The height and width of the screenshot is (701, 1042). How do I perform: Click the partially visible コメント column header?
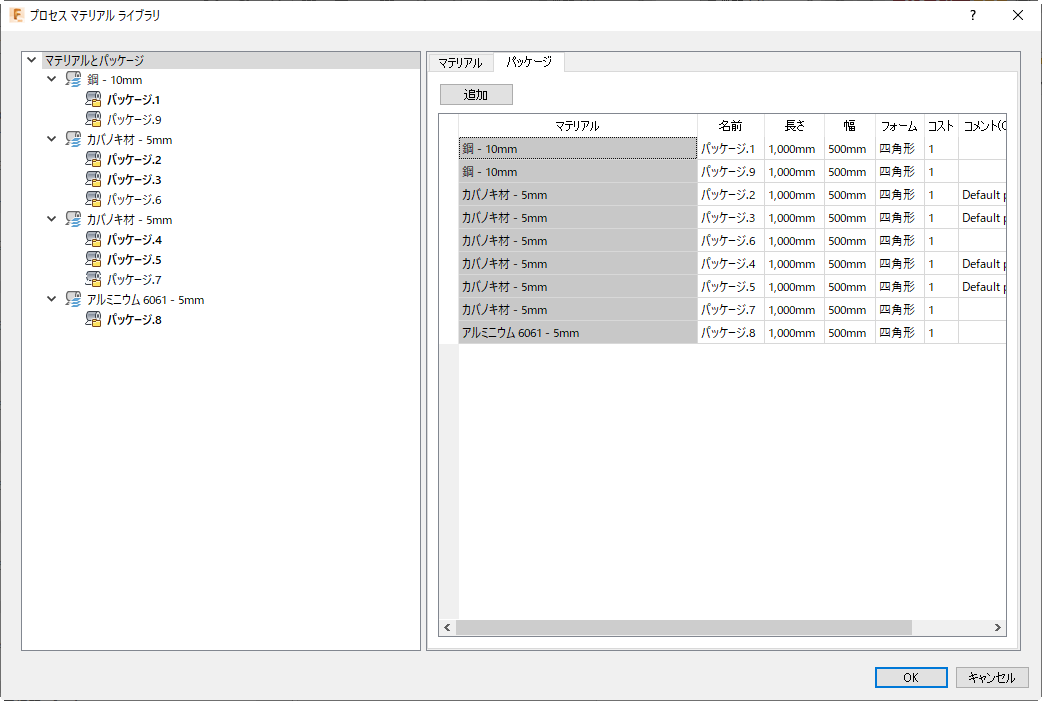tap(982, 126)
